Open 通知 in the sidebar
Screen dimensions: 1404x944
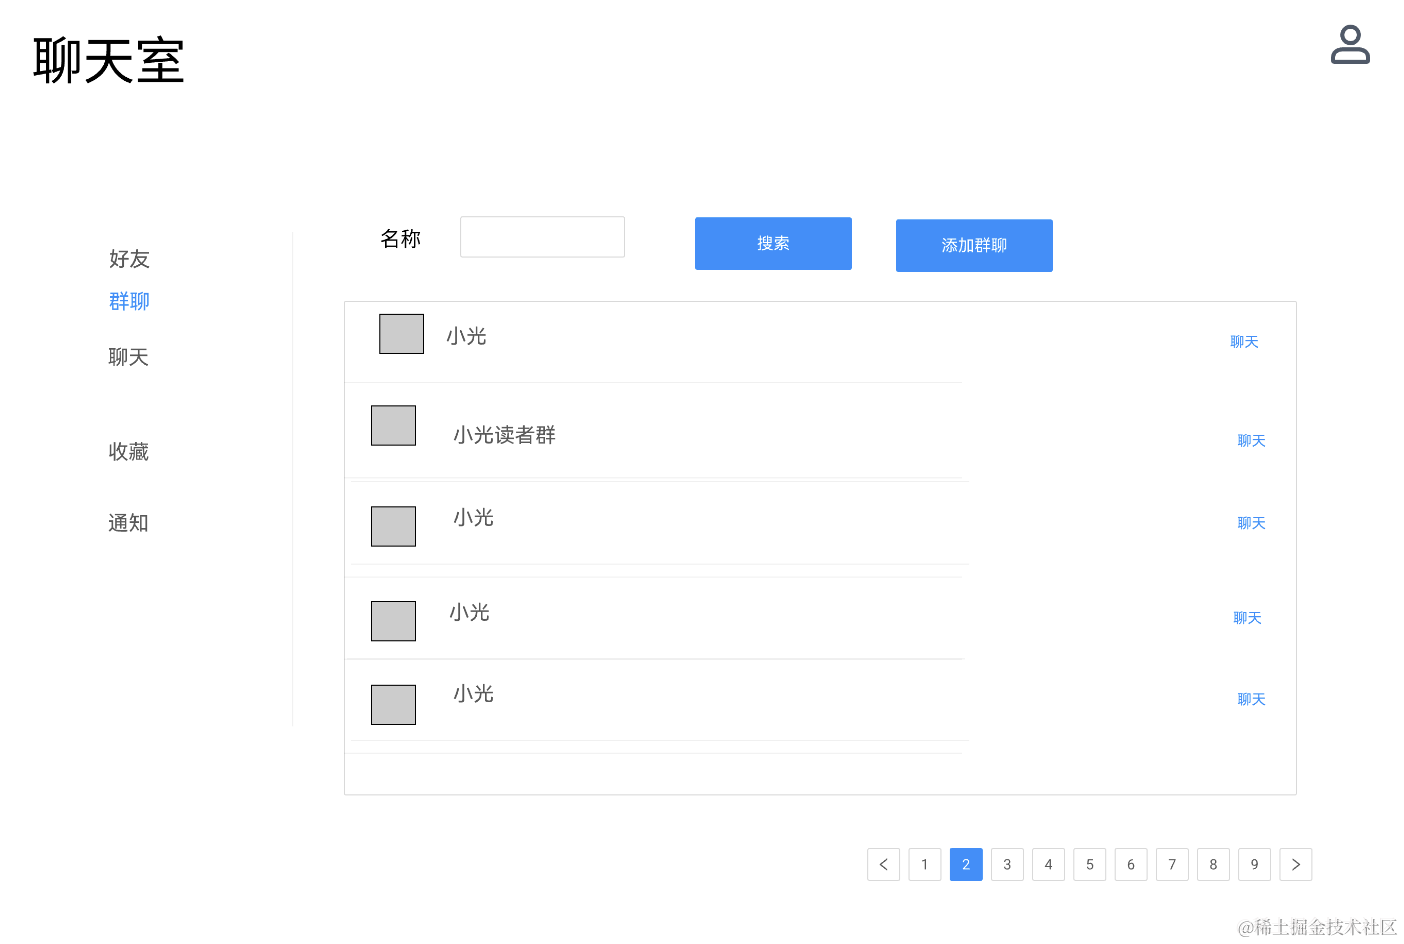[128, 523]
